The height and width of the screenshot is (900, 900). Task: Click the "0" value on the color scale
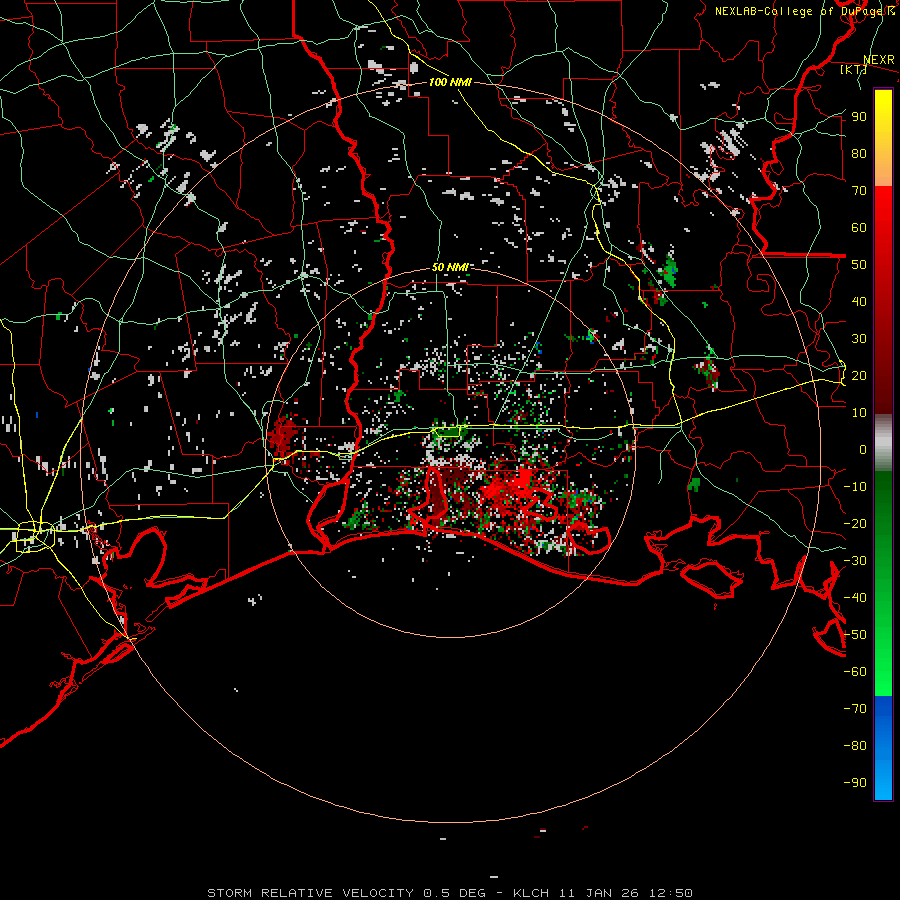pyautogui.click(x=863, y=449)
